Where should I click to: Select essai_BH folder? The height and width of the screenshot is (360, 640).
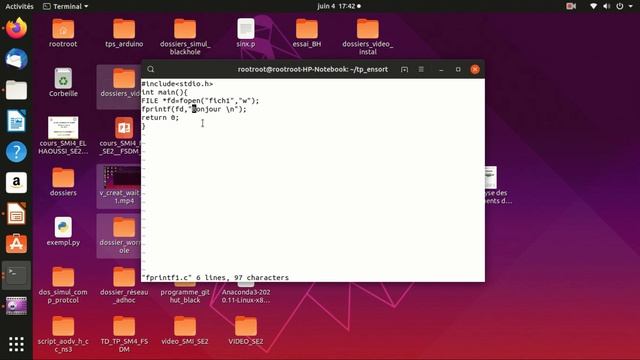click(307, 33)
